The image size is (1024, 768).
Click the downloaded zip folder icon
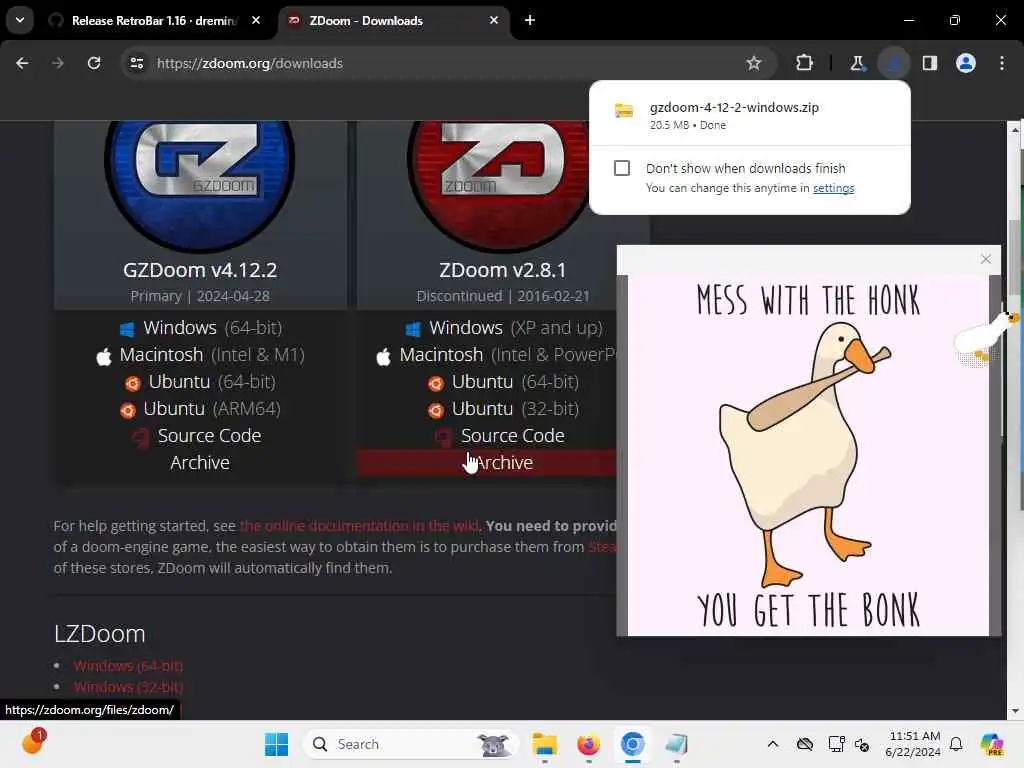(624, 110)
